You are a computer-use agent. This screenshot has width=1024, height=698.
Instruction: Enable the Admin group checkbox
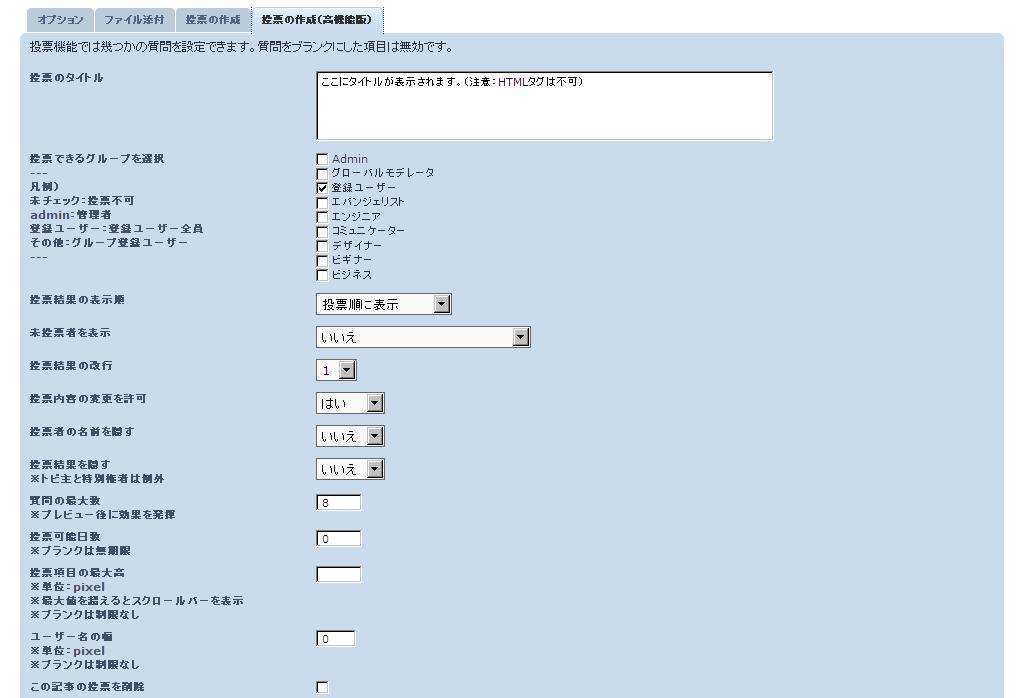point(322,159)
